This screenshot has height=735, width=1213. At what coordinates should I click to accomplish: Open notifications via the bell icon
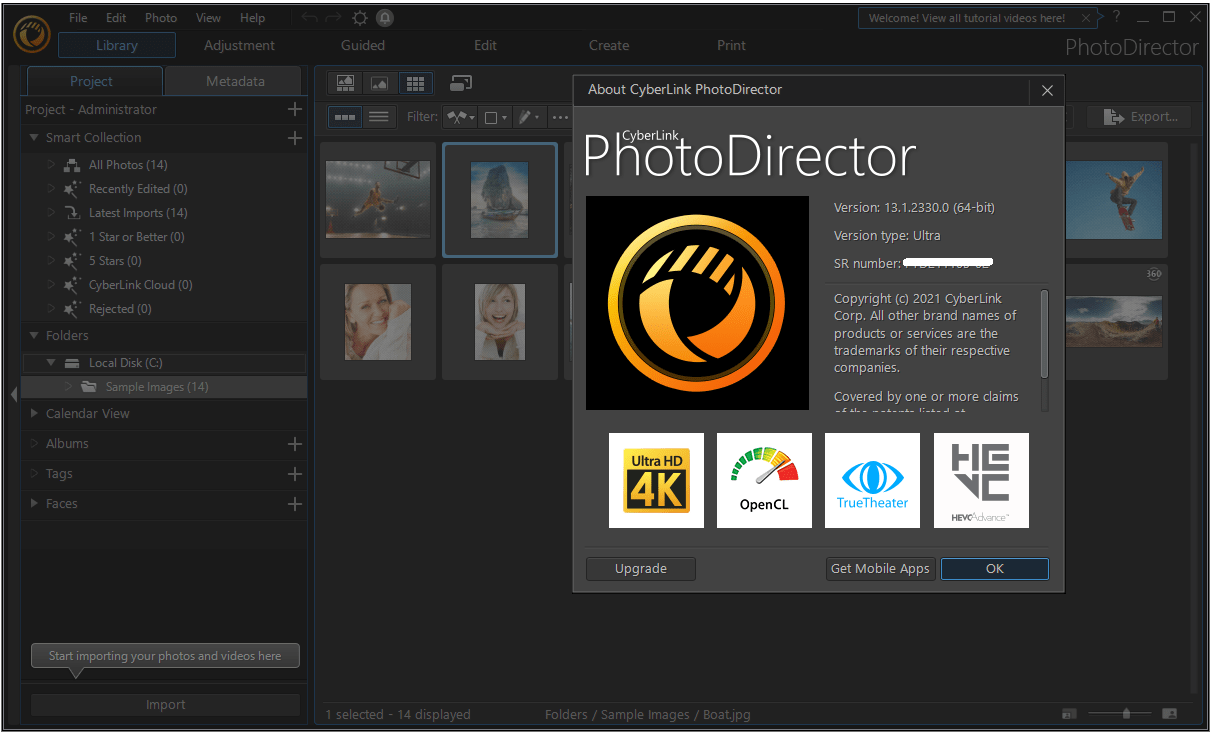point(385,18)
